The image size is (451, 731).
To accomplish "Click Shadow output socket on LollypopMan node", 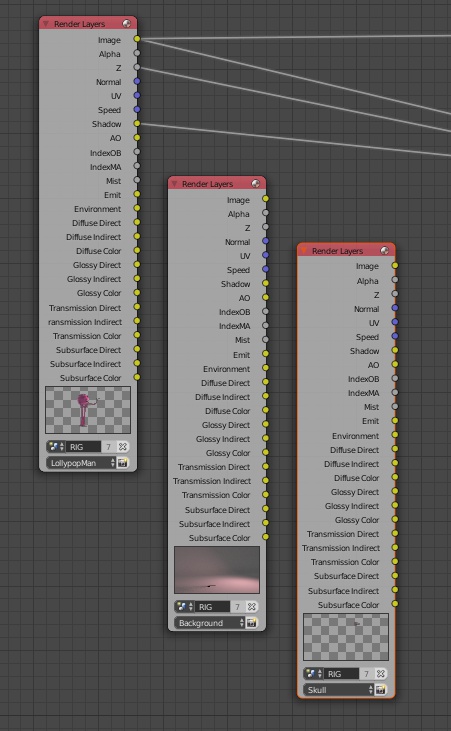I will pyautogui.click(x=137, y=123).
